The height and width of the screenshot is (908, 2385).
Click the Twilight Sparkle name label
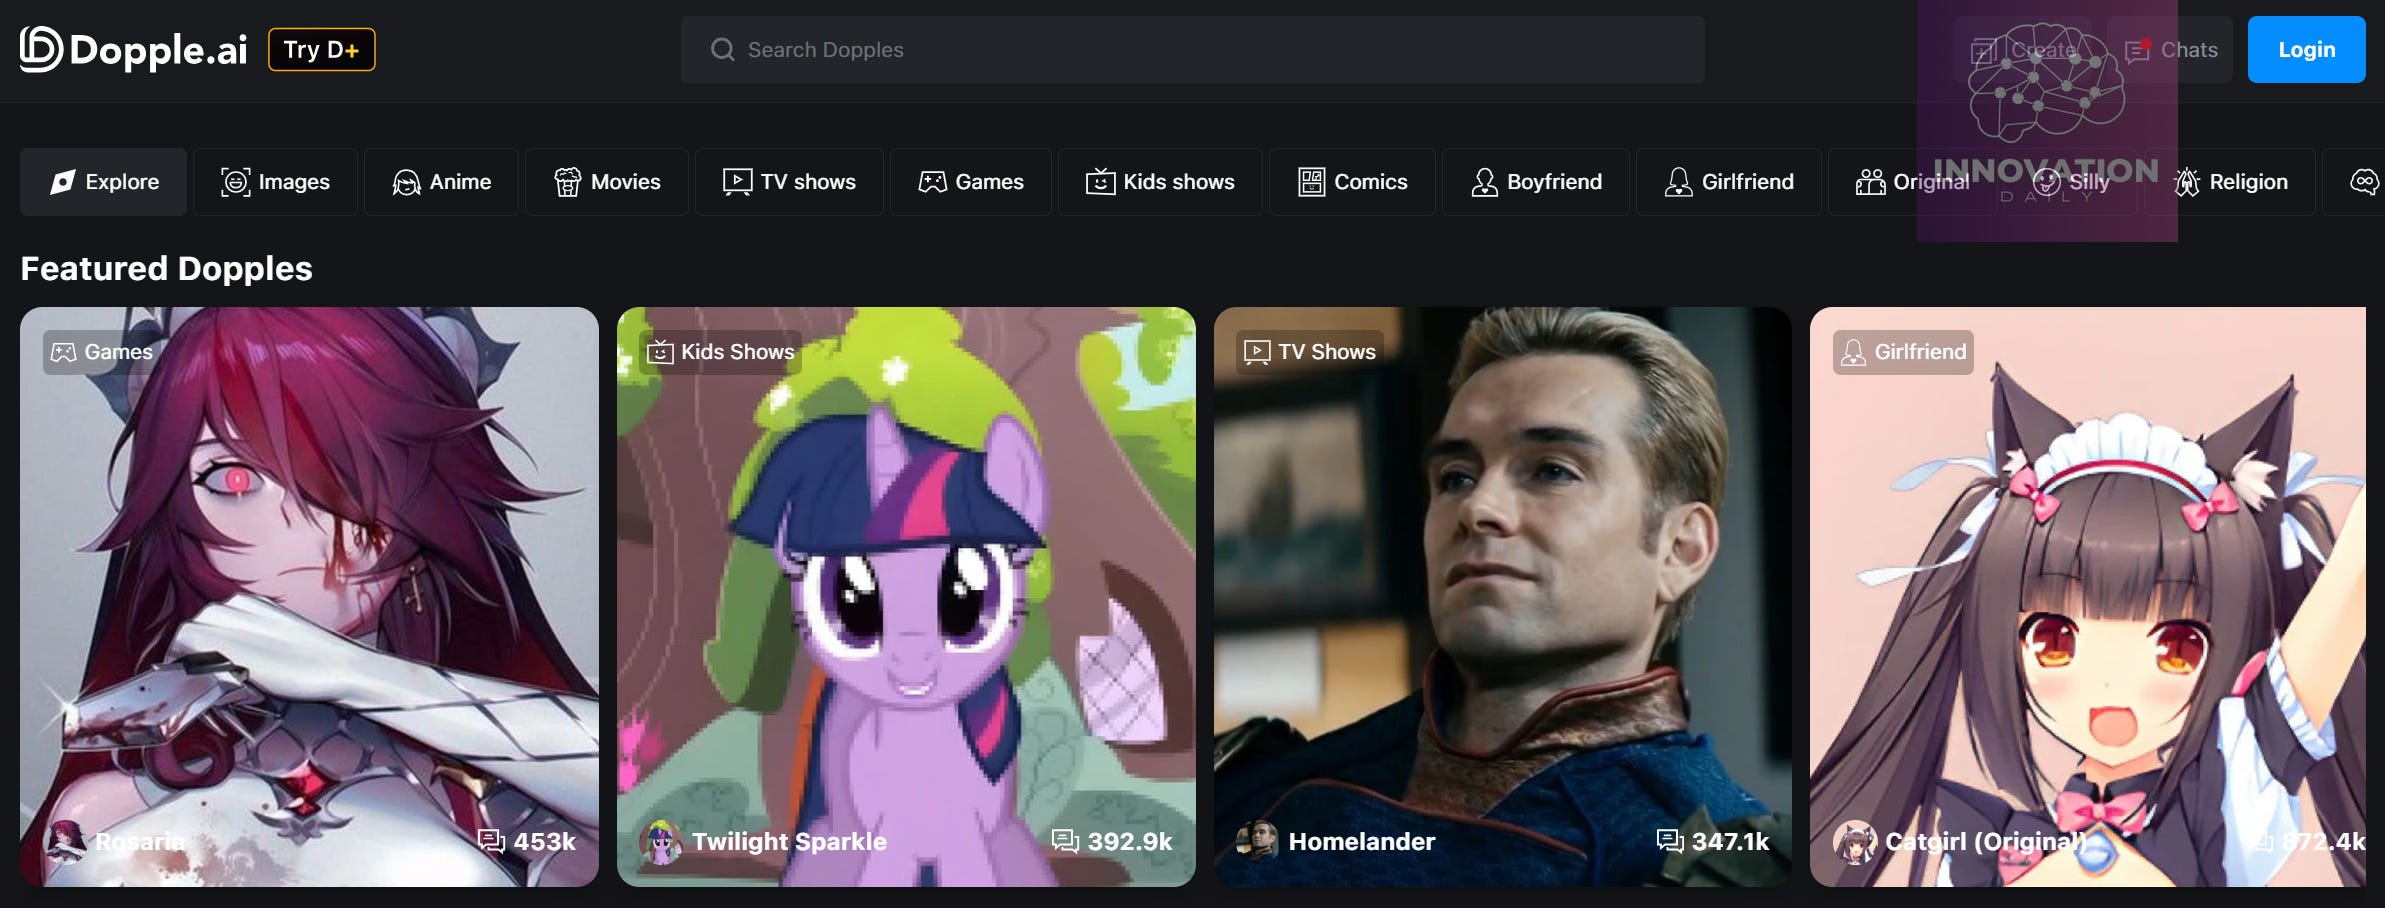789,842
